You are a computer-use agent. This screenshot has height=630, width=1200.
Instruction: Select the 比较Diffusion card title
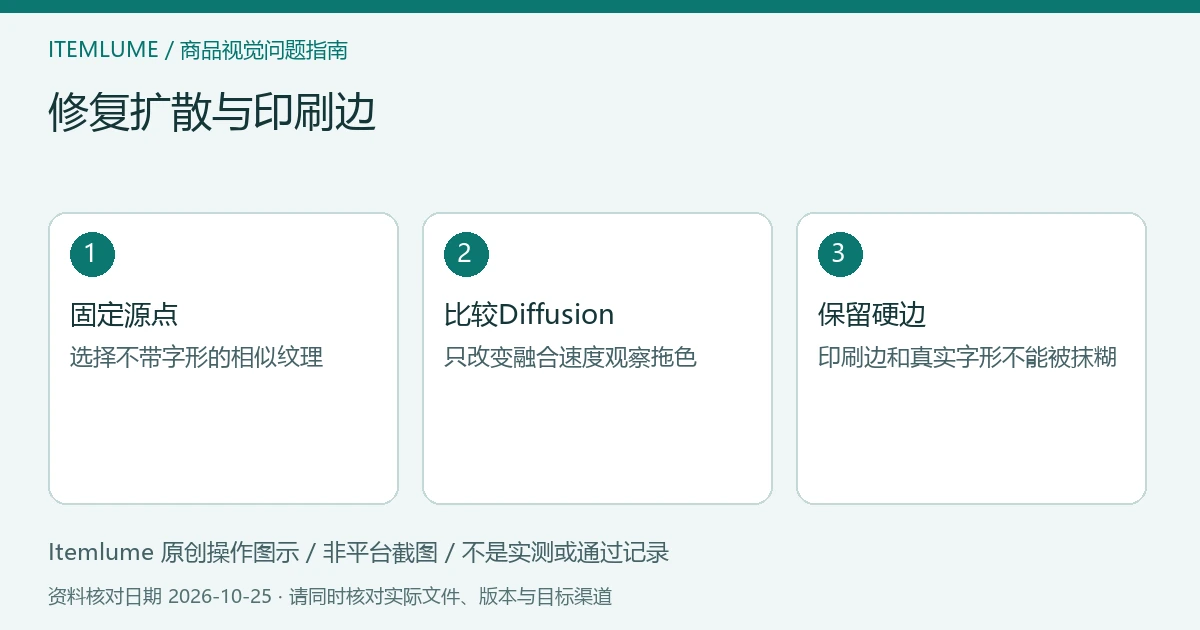pos(529,315)
